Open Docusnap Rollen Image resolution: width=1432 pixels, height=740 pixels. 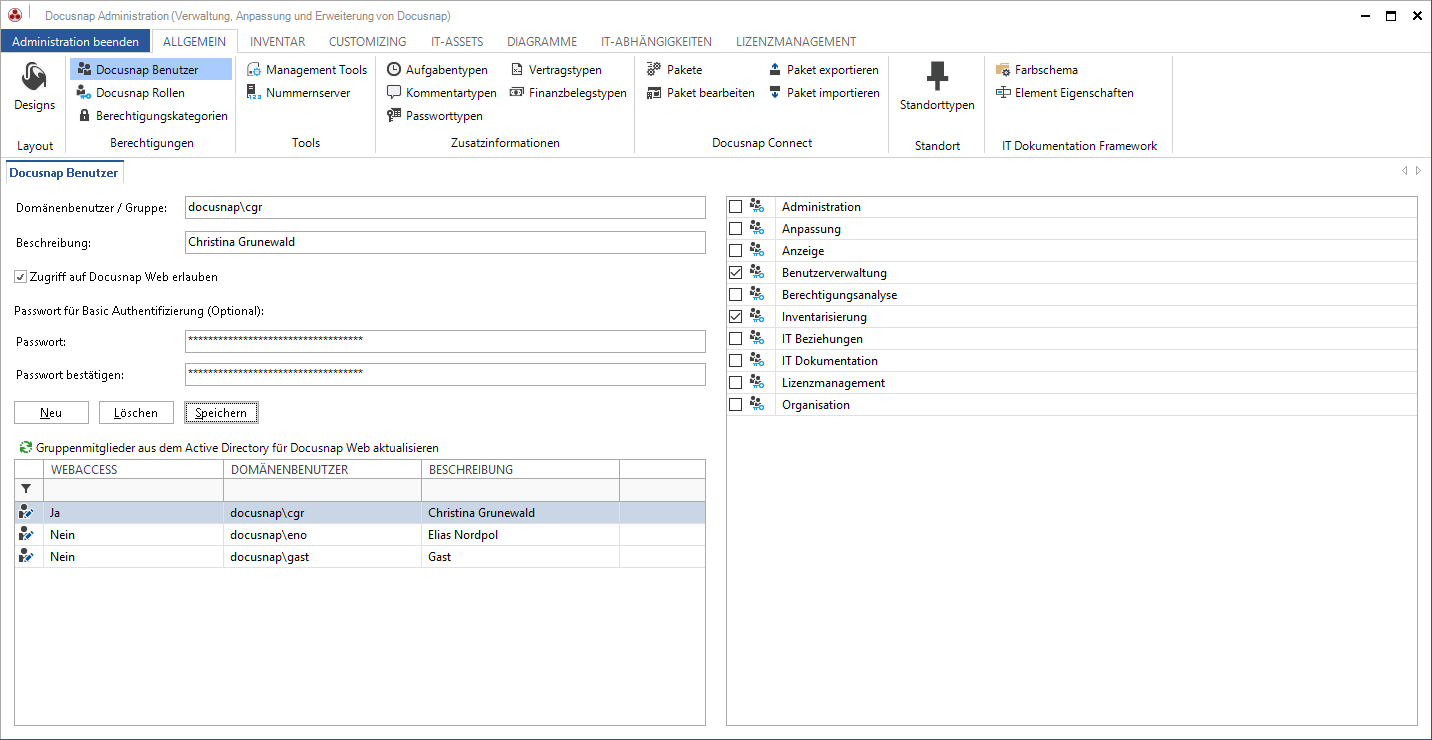(x=131, y=93)
